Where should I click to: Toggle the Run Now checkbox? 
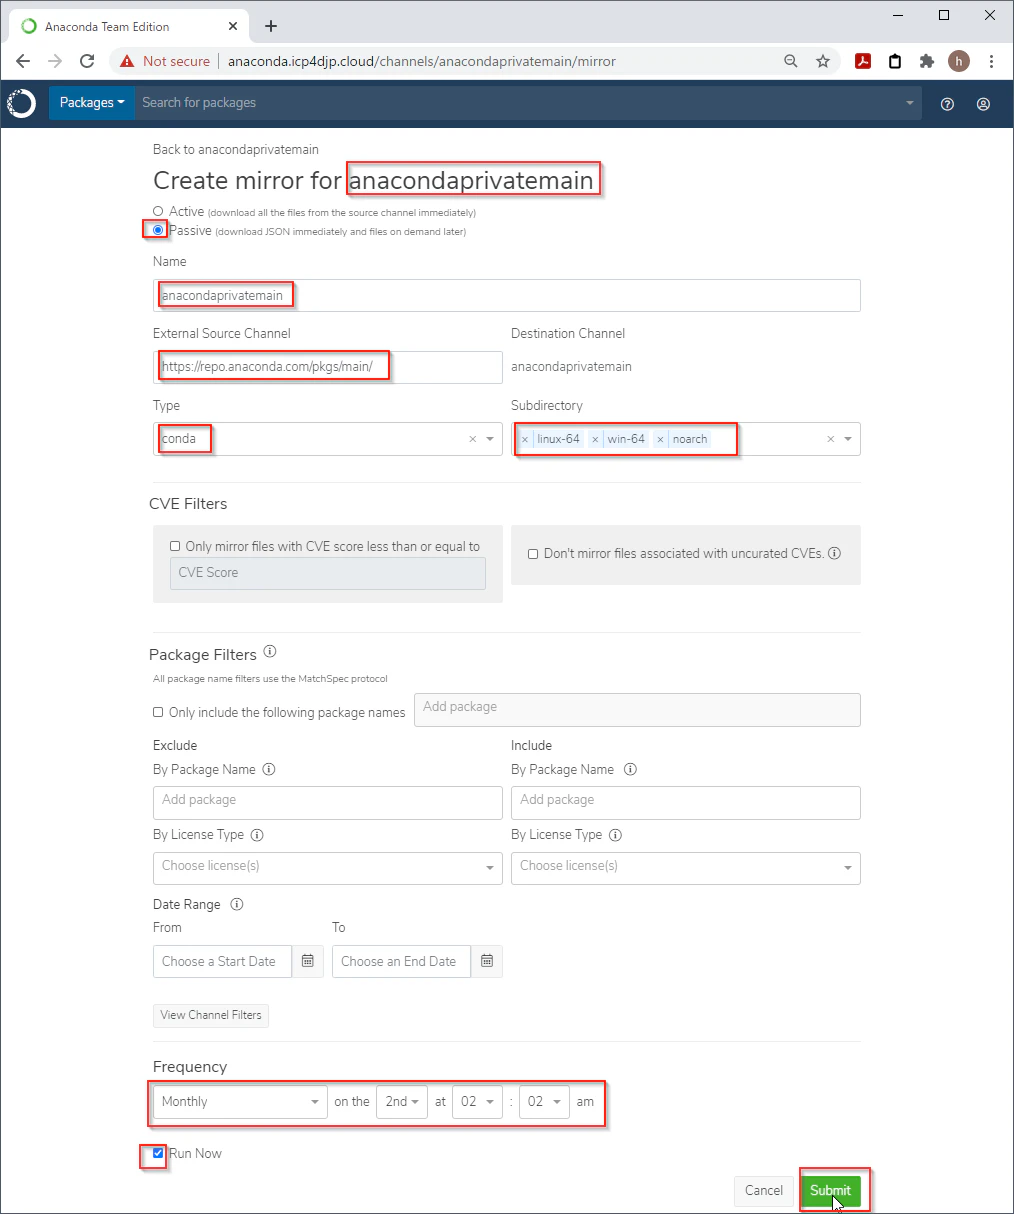(158, 1154)
